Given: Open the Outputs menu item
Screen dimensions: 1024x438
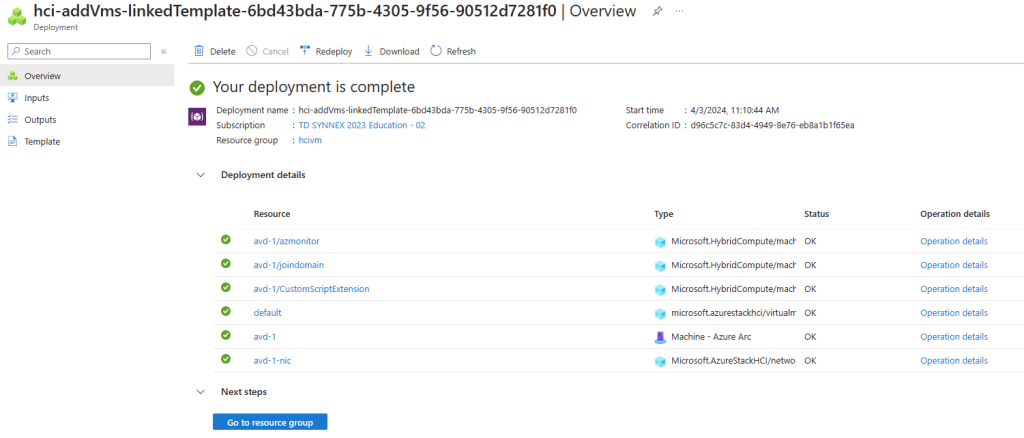Looking at the screenshot, I should (88, 119).
